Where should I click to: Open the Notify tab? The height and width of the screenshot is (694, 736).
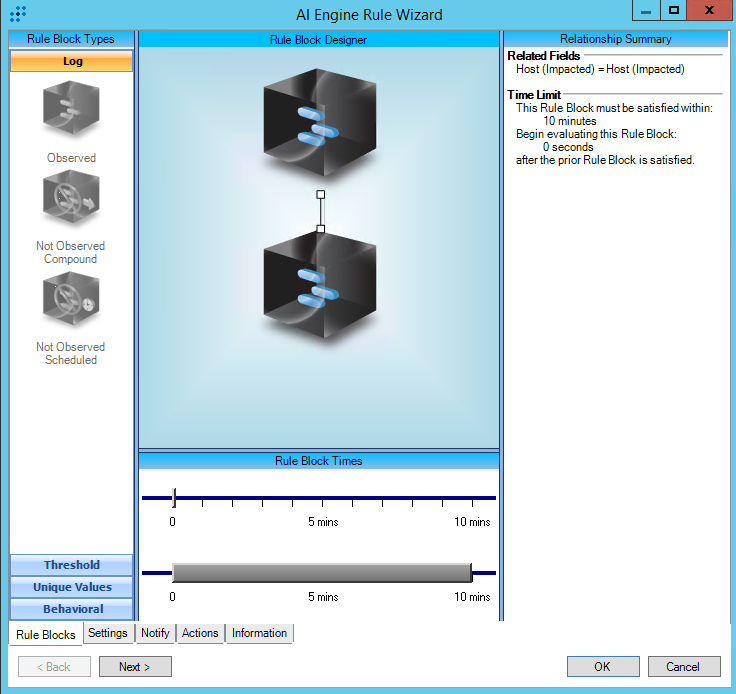[155, 633]
